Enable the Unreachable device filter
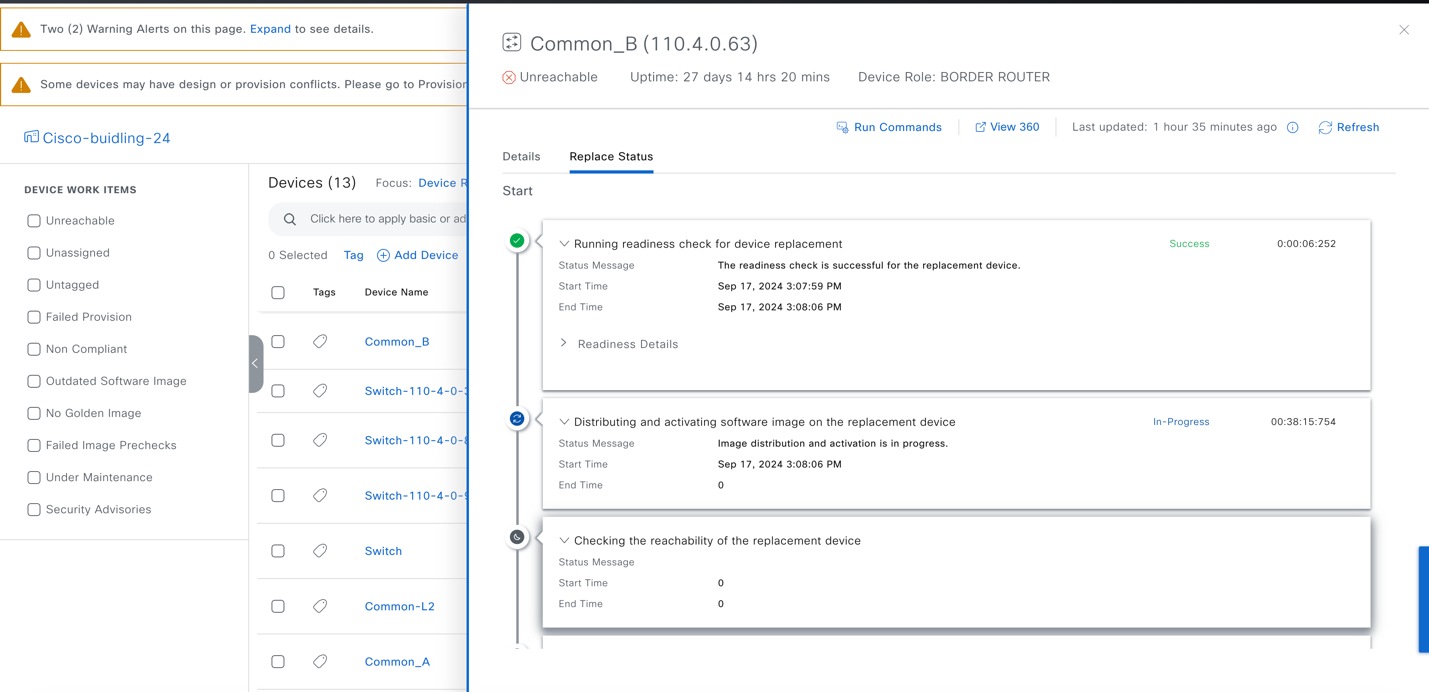The image size is (1429, 692). 33,220
